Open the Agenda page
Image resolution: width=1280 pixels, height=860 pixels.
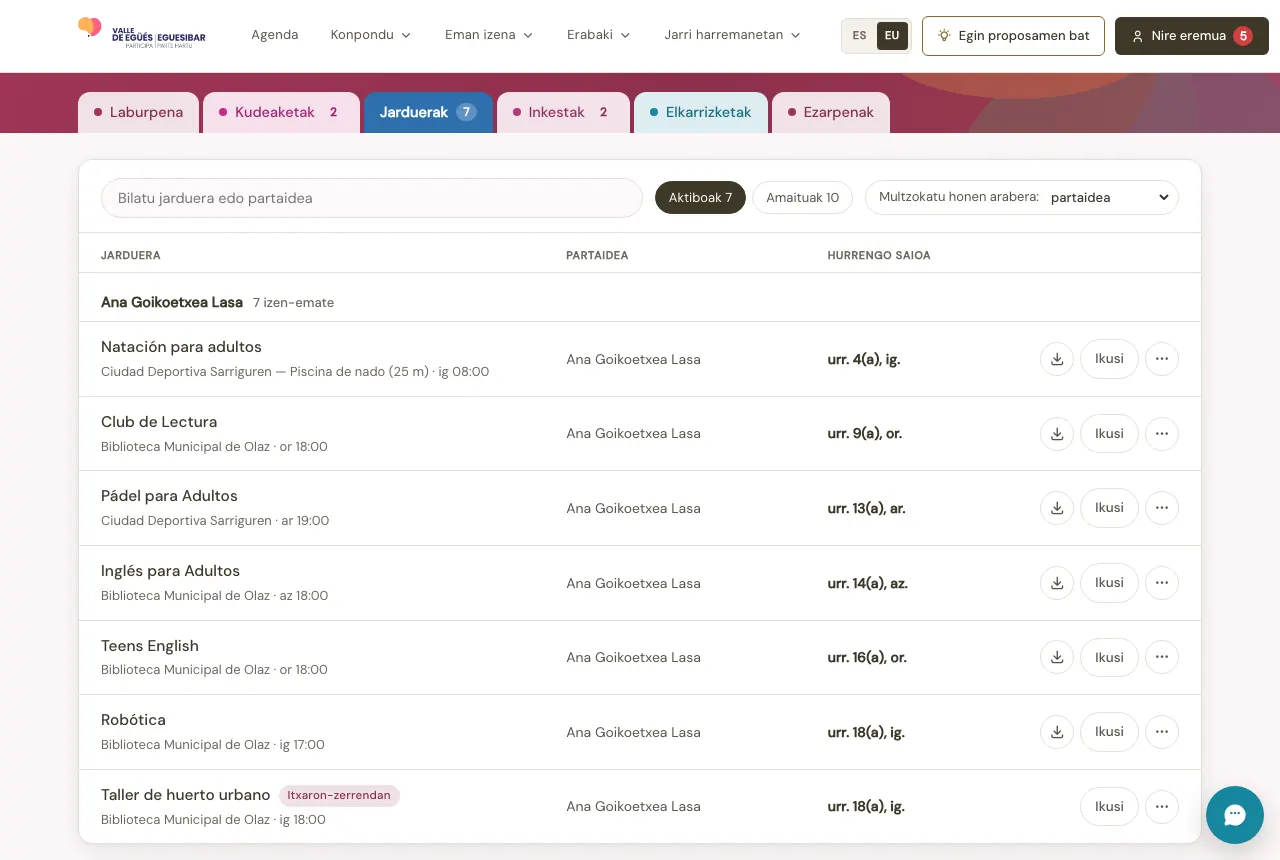pyautogui.click(x=275, y=35)
